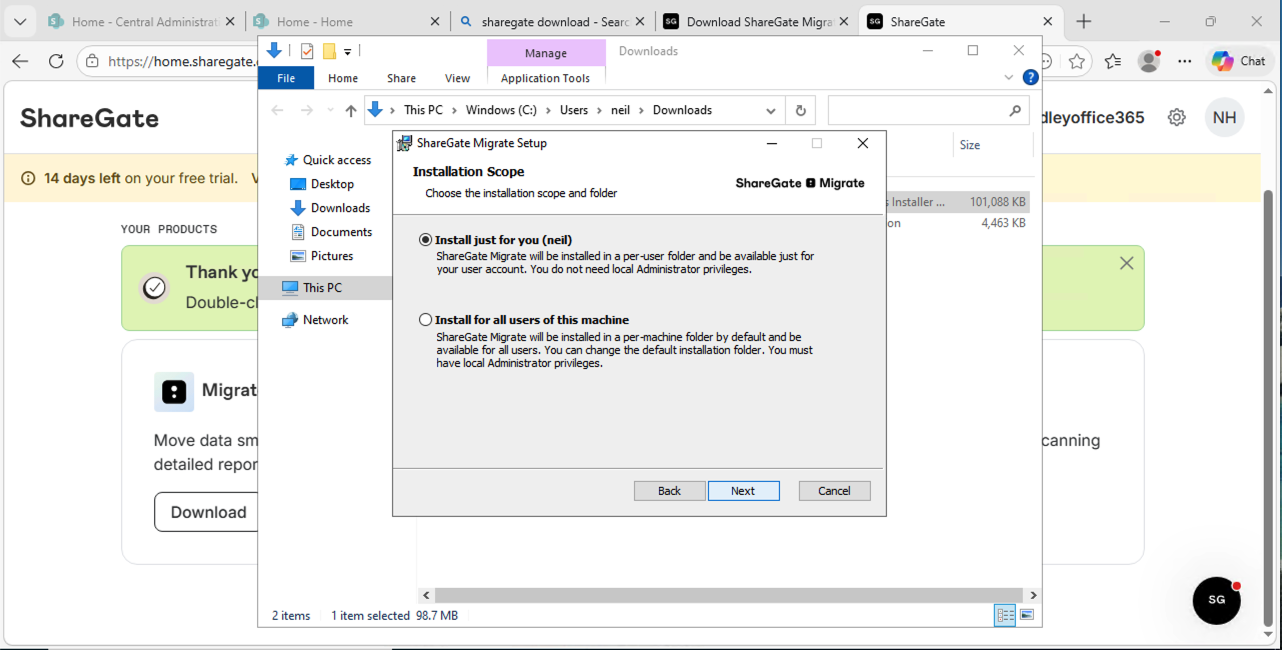The width and height of the screenshot is (1282, 650).
Task: Open Customize Quick Access Toolbar dropdown
Action: click(347, 51)
